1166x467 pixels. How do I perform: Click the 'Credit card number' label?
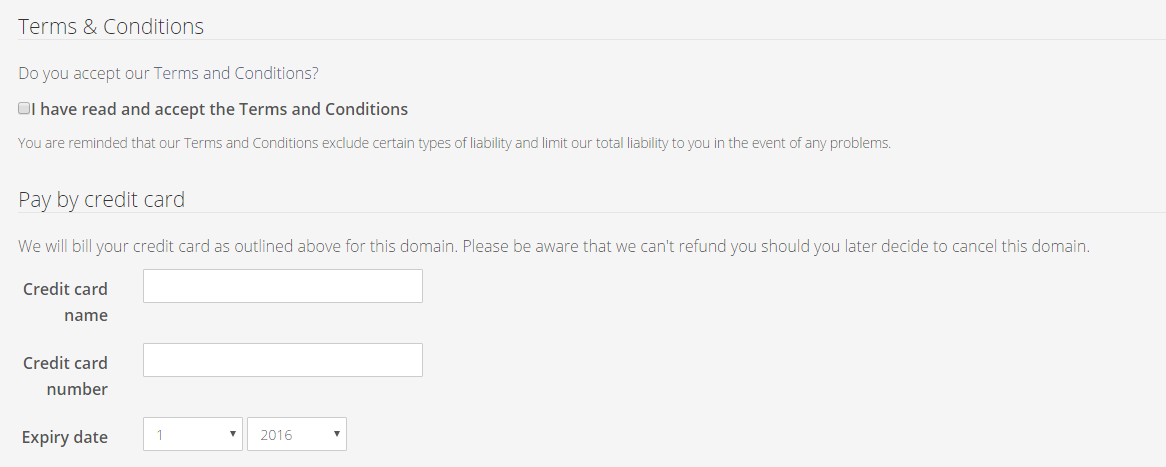[65, 376]
